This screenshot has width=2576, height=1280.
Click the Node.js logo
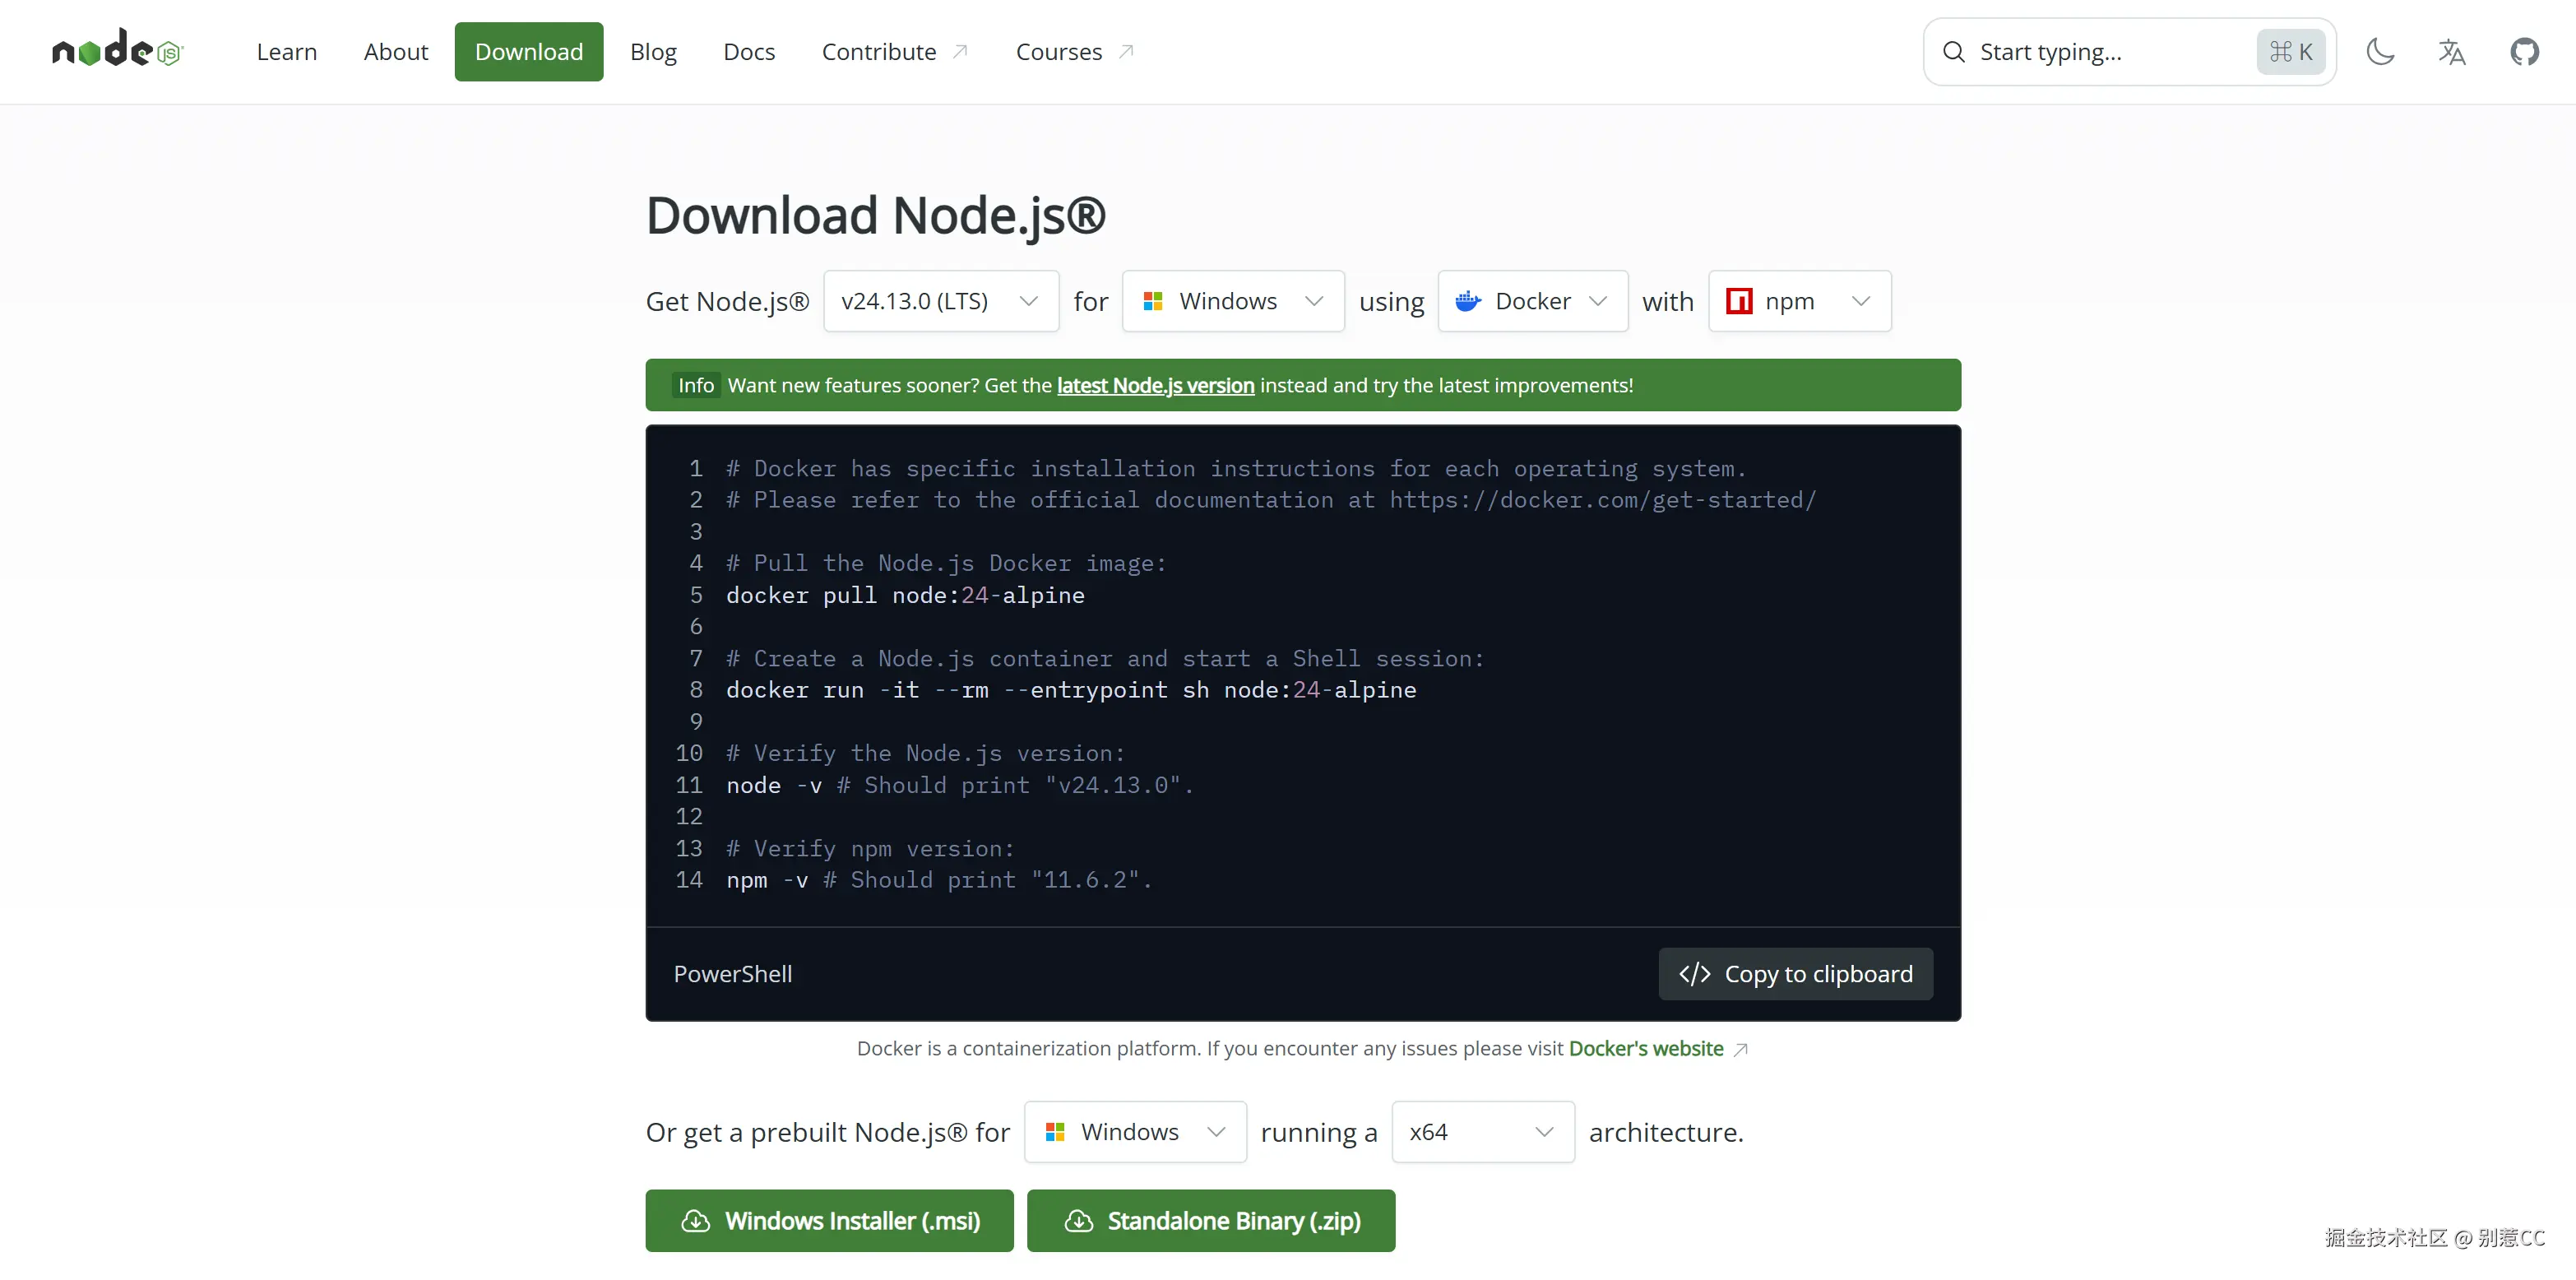pos(117,50)
